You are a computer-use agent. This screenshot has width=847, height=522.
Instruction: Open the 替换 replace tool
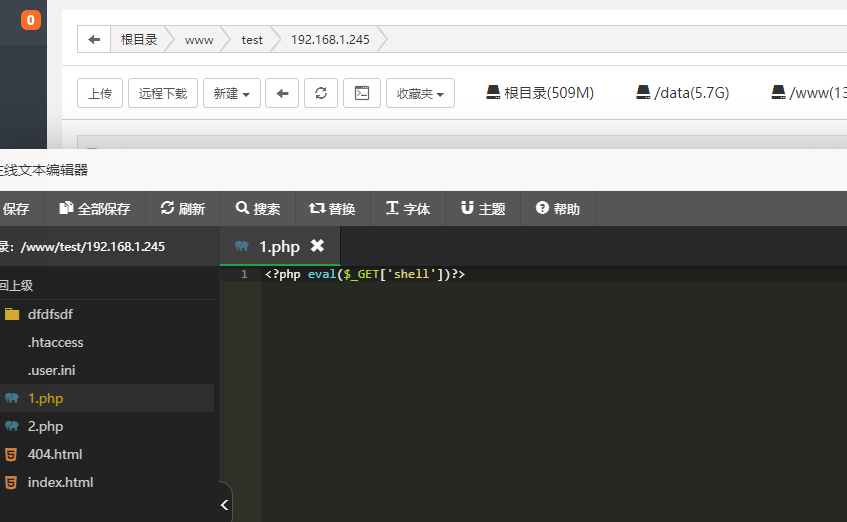click(x=333, y=209)
